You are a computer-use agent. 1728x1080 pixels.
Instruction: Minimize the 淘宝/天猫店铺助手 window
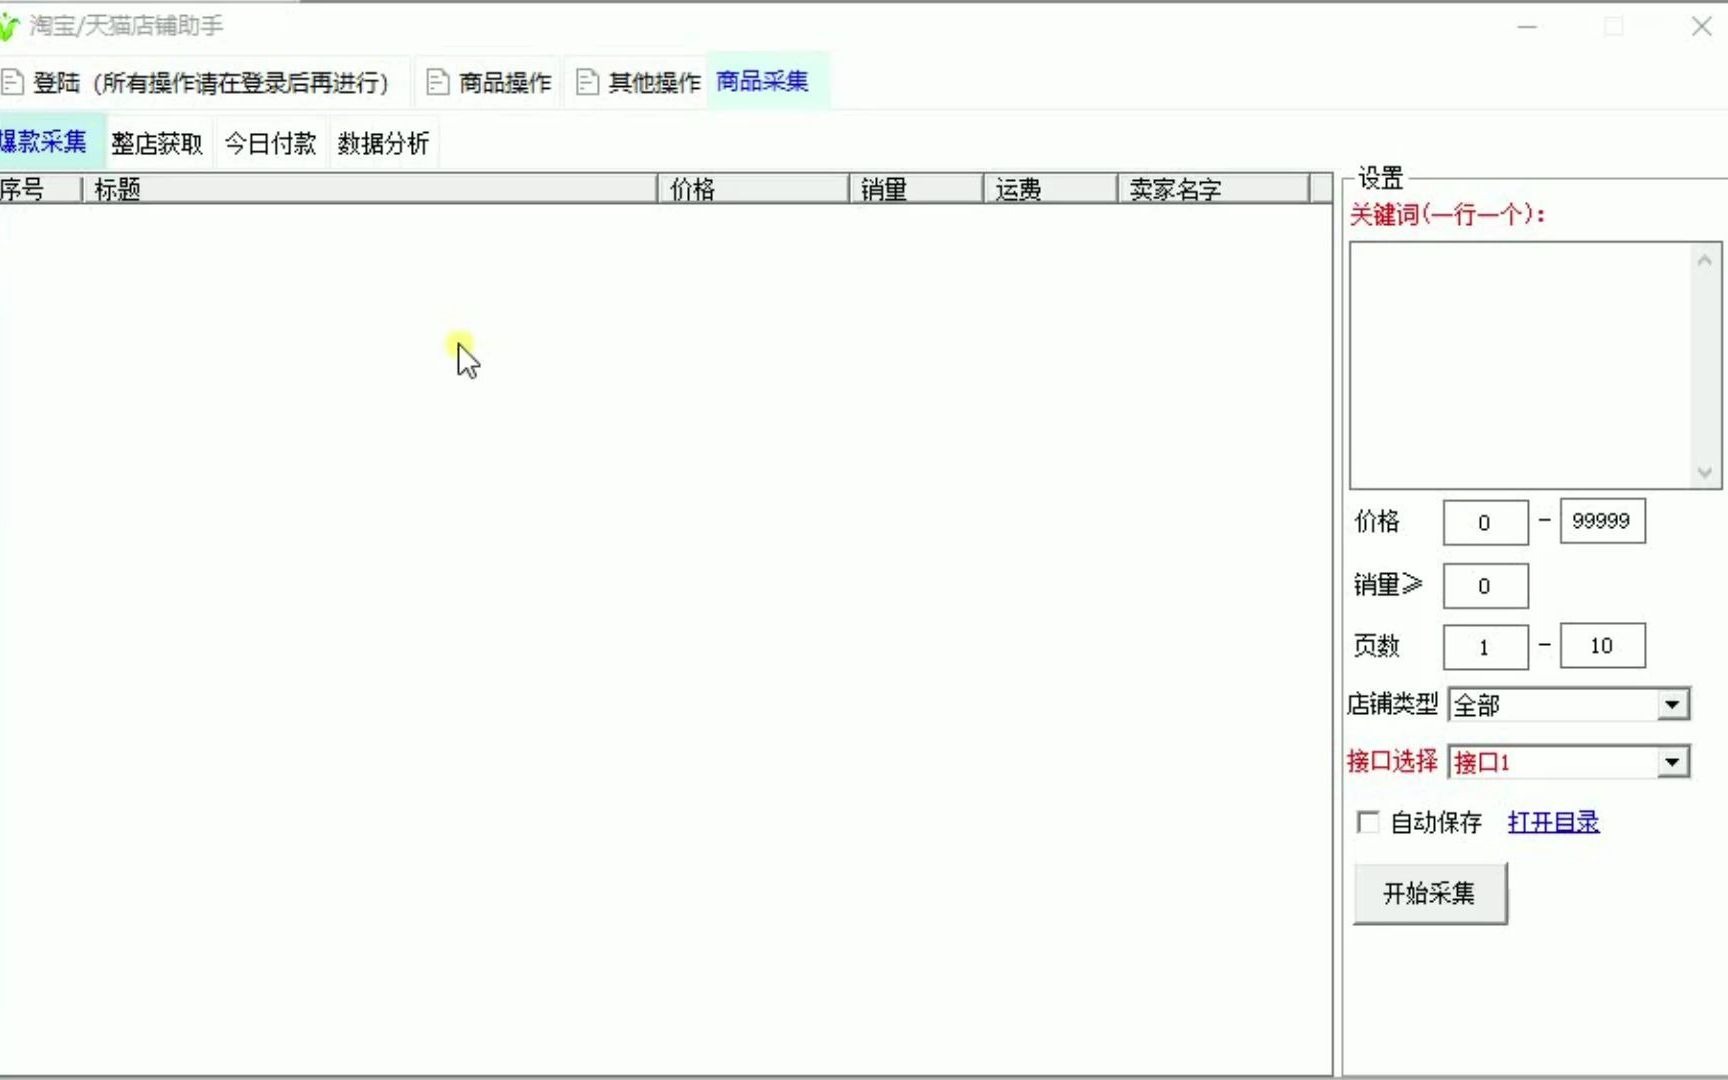coord(1527,27)
